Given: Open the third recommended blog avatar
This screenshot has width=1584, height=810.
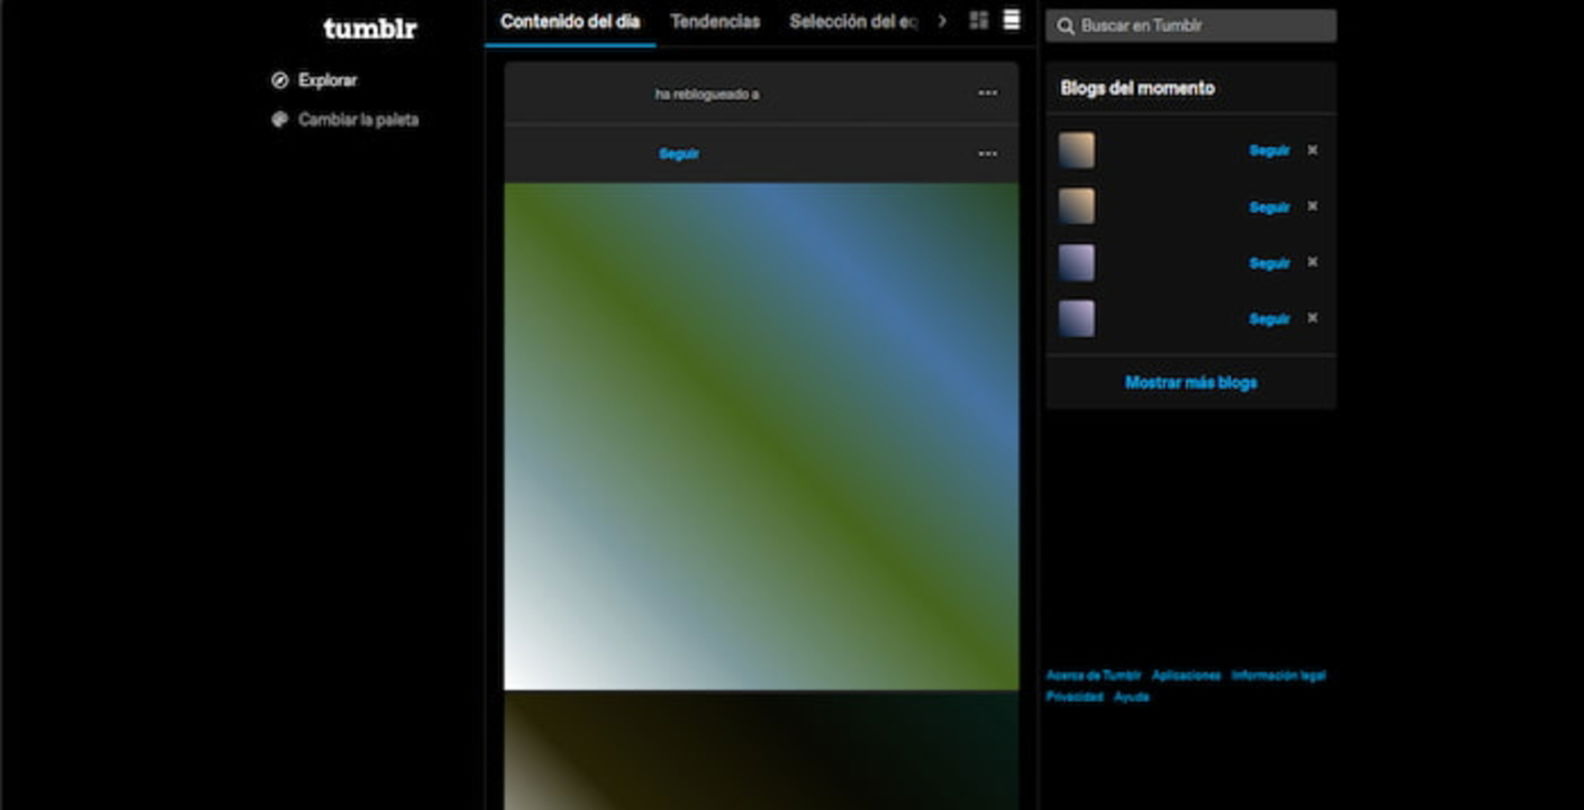Looking at the screenshot, I should [x=1076, y=262].
